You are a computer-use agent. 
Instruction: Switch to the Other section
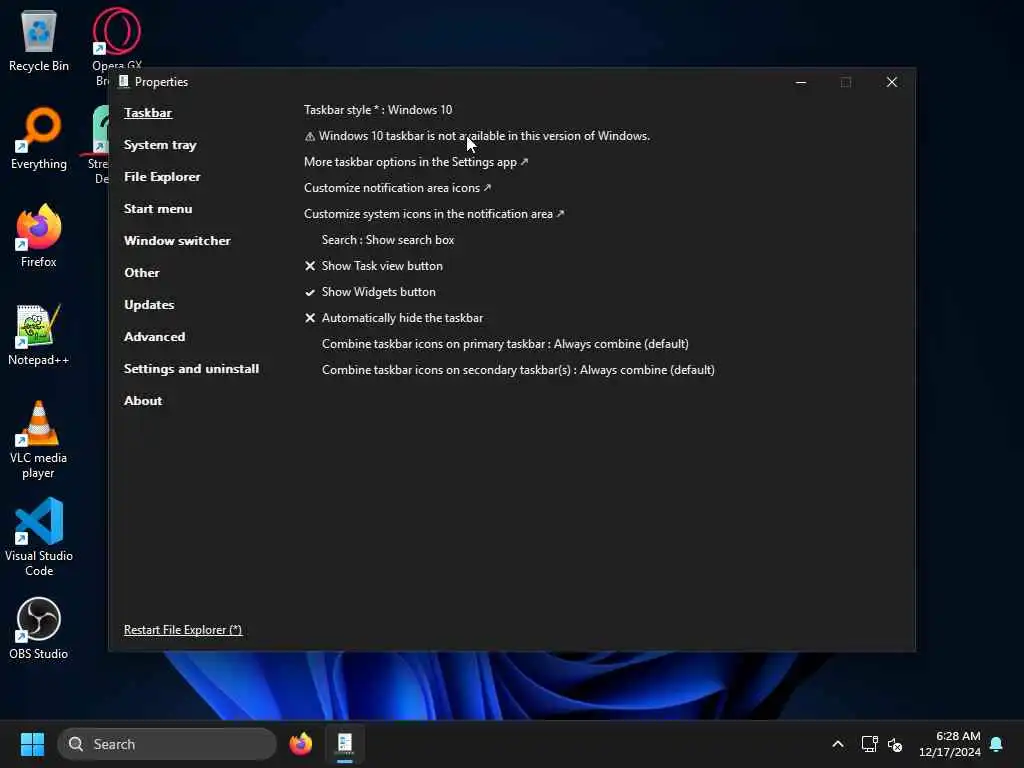click(x=142, y=272)
